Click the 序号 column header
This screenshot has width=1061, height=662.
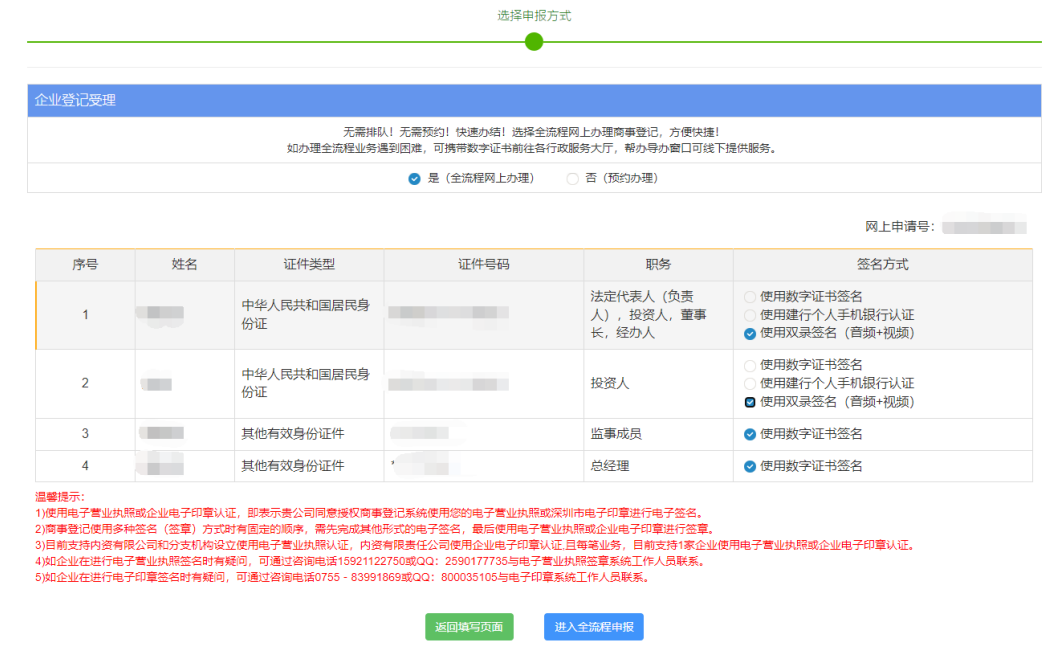tap(84, 265)
